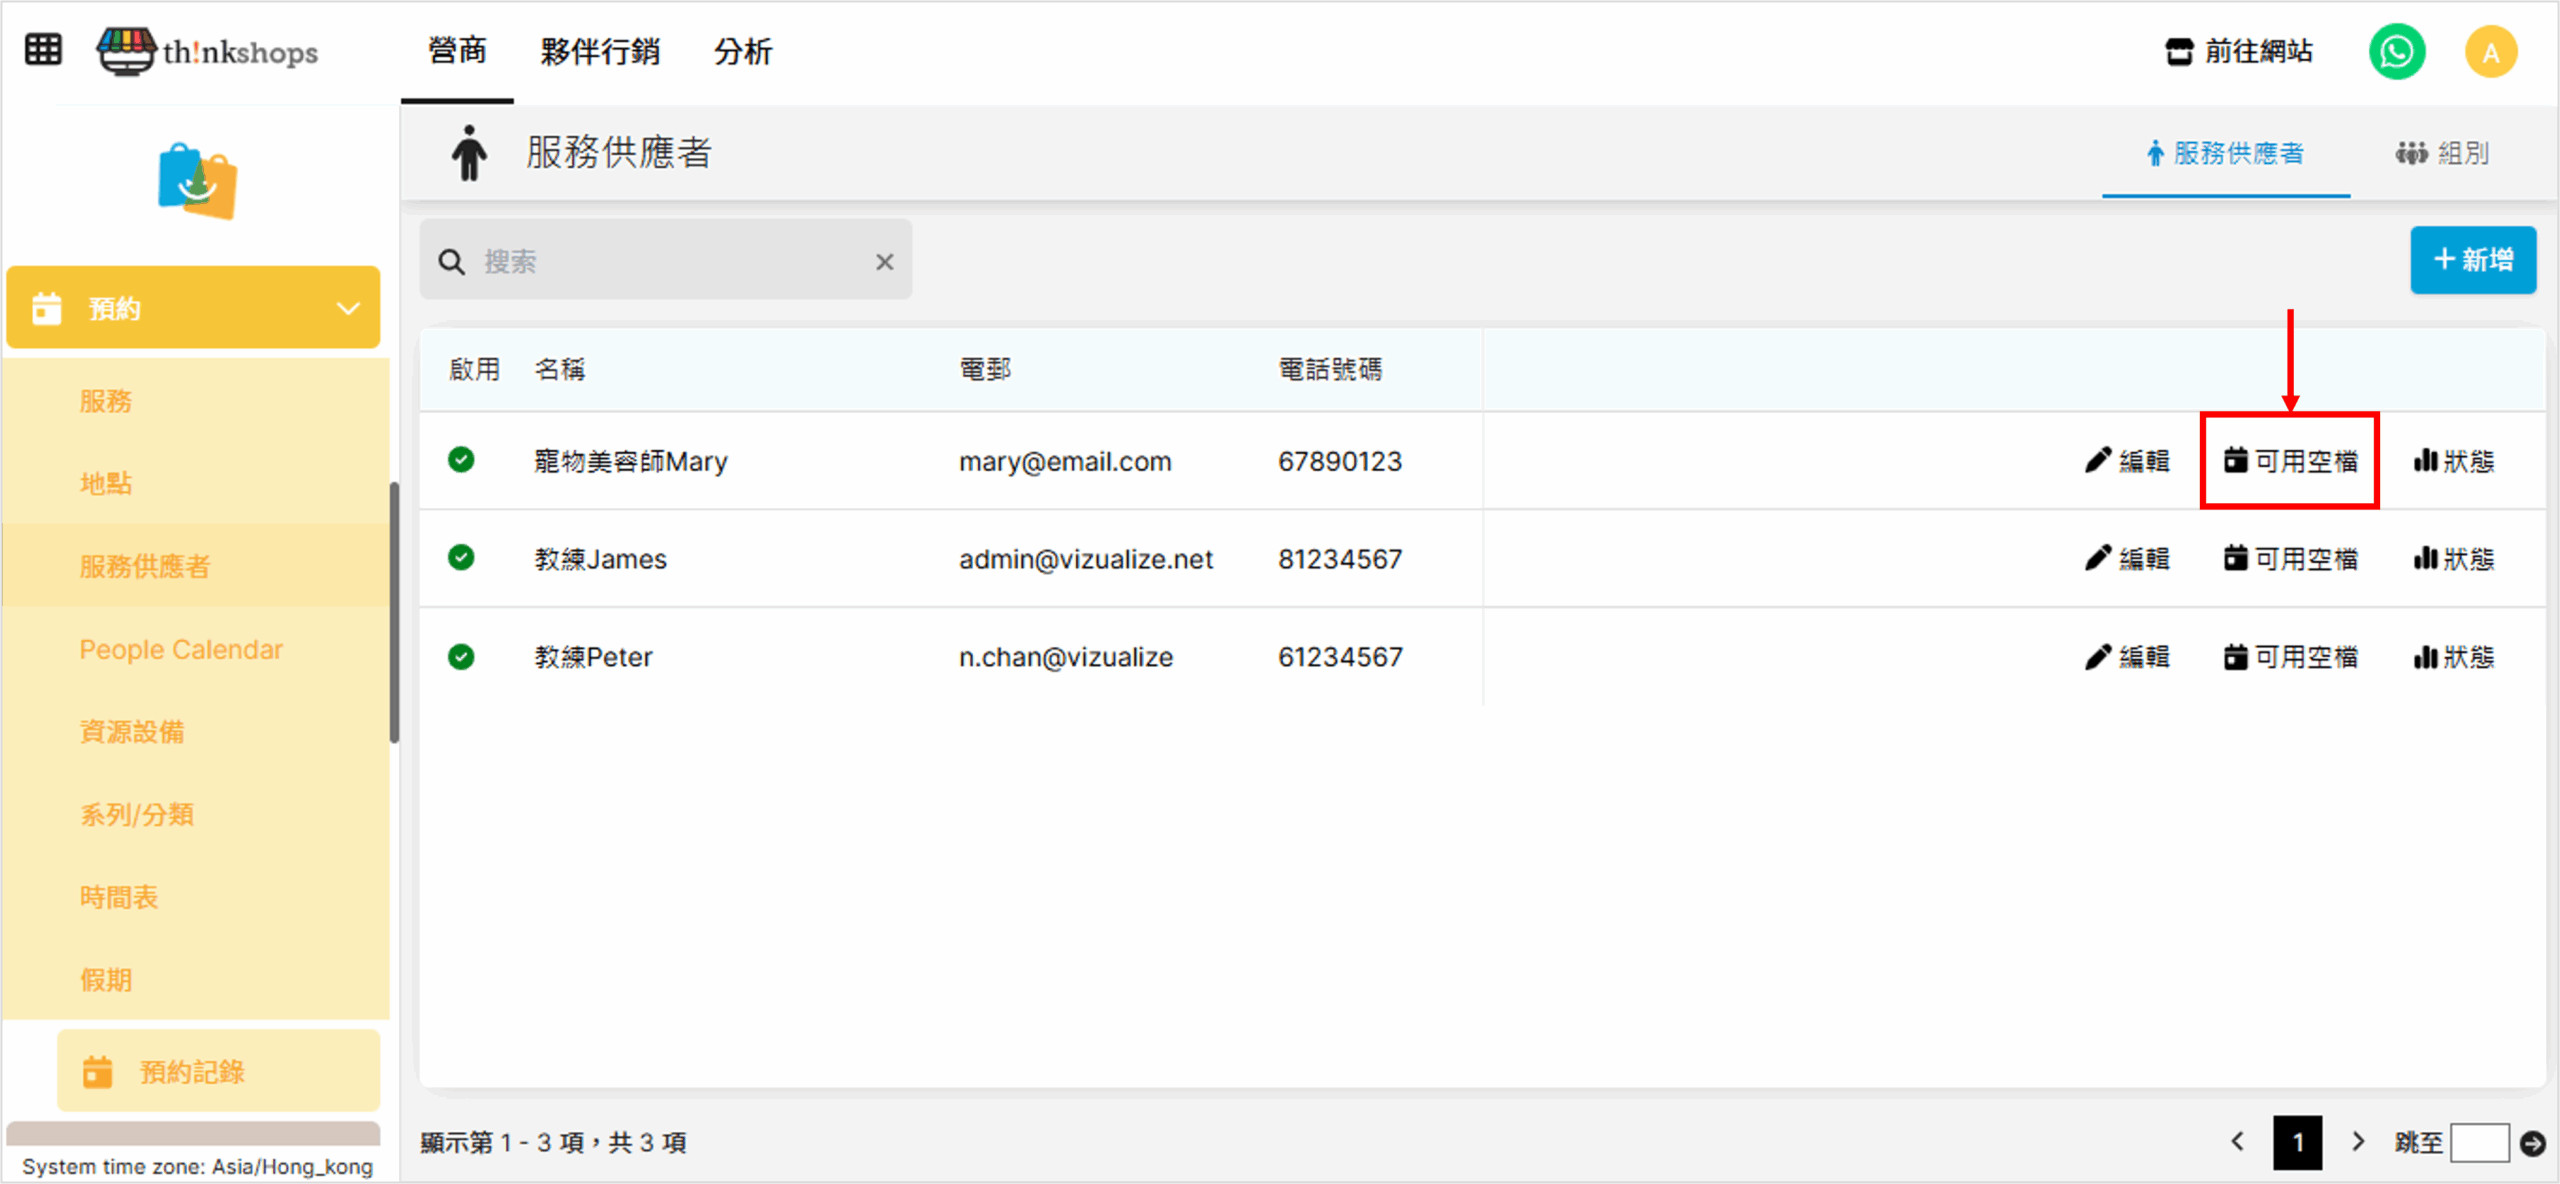Screen dimensions: 2560x1184
Task: Click the 跳至 page number field
Action: coord(2479,1142)
